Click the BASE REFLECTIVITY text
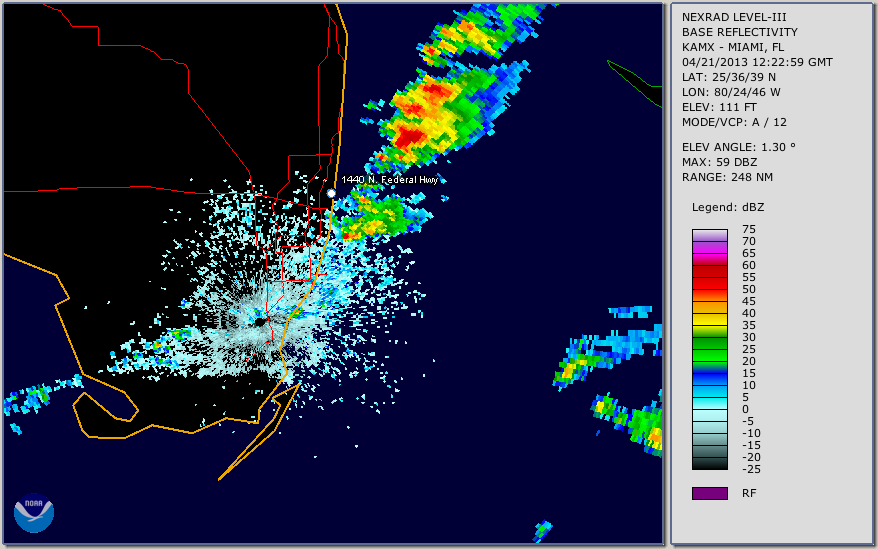The height and width of the screenshot is (549, 878). pyautogui.click(x=740, y=32)
